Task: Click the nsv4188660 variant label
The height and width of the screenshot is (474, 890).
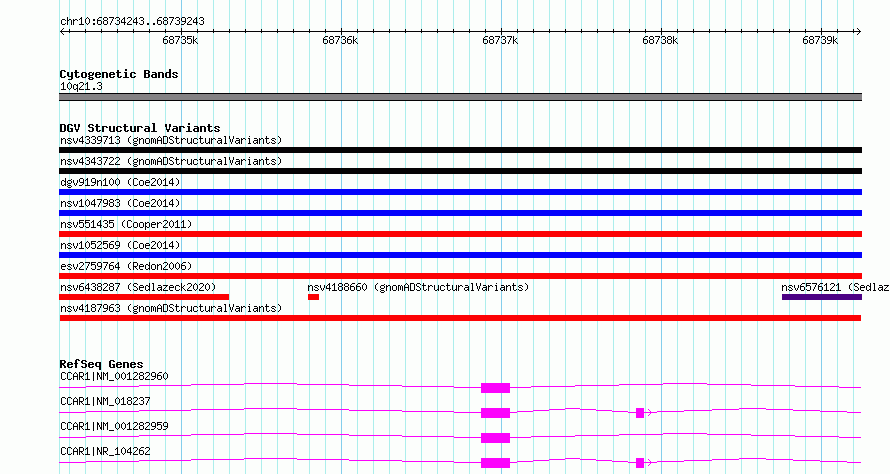Action: 418,287
